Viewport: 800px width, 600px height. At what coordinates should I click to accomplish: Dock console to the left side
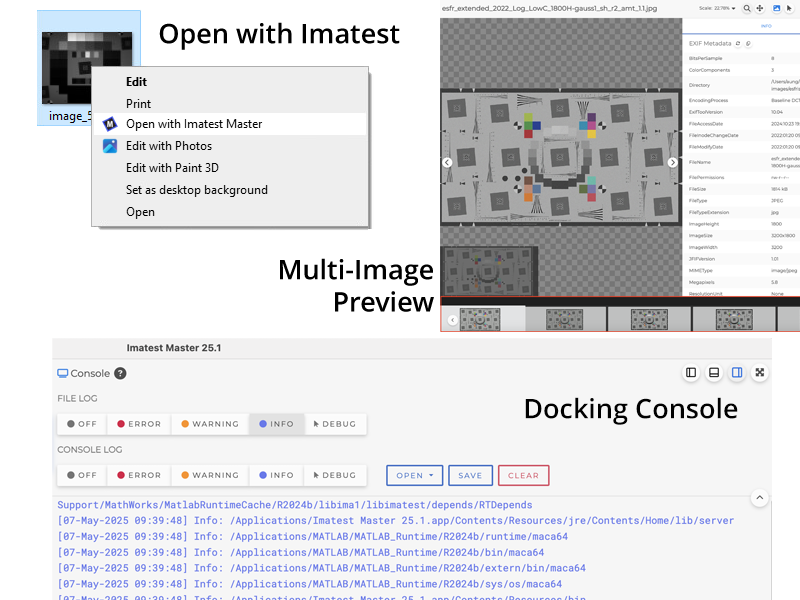tap(691, 372)
